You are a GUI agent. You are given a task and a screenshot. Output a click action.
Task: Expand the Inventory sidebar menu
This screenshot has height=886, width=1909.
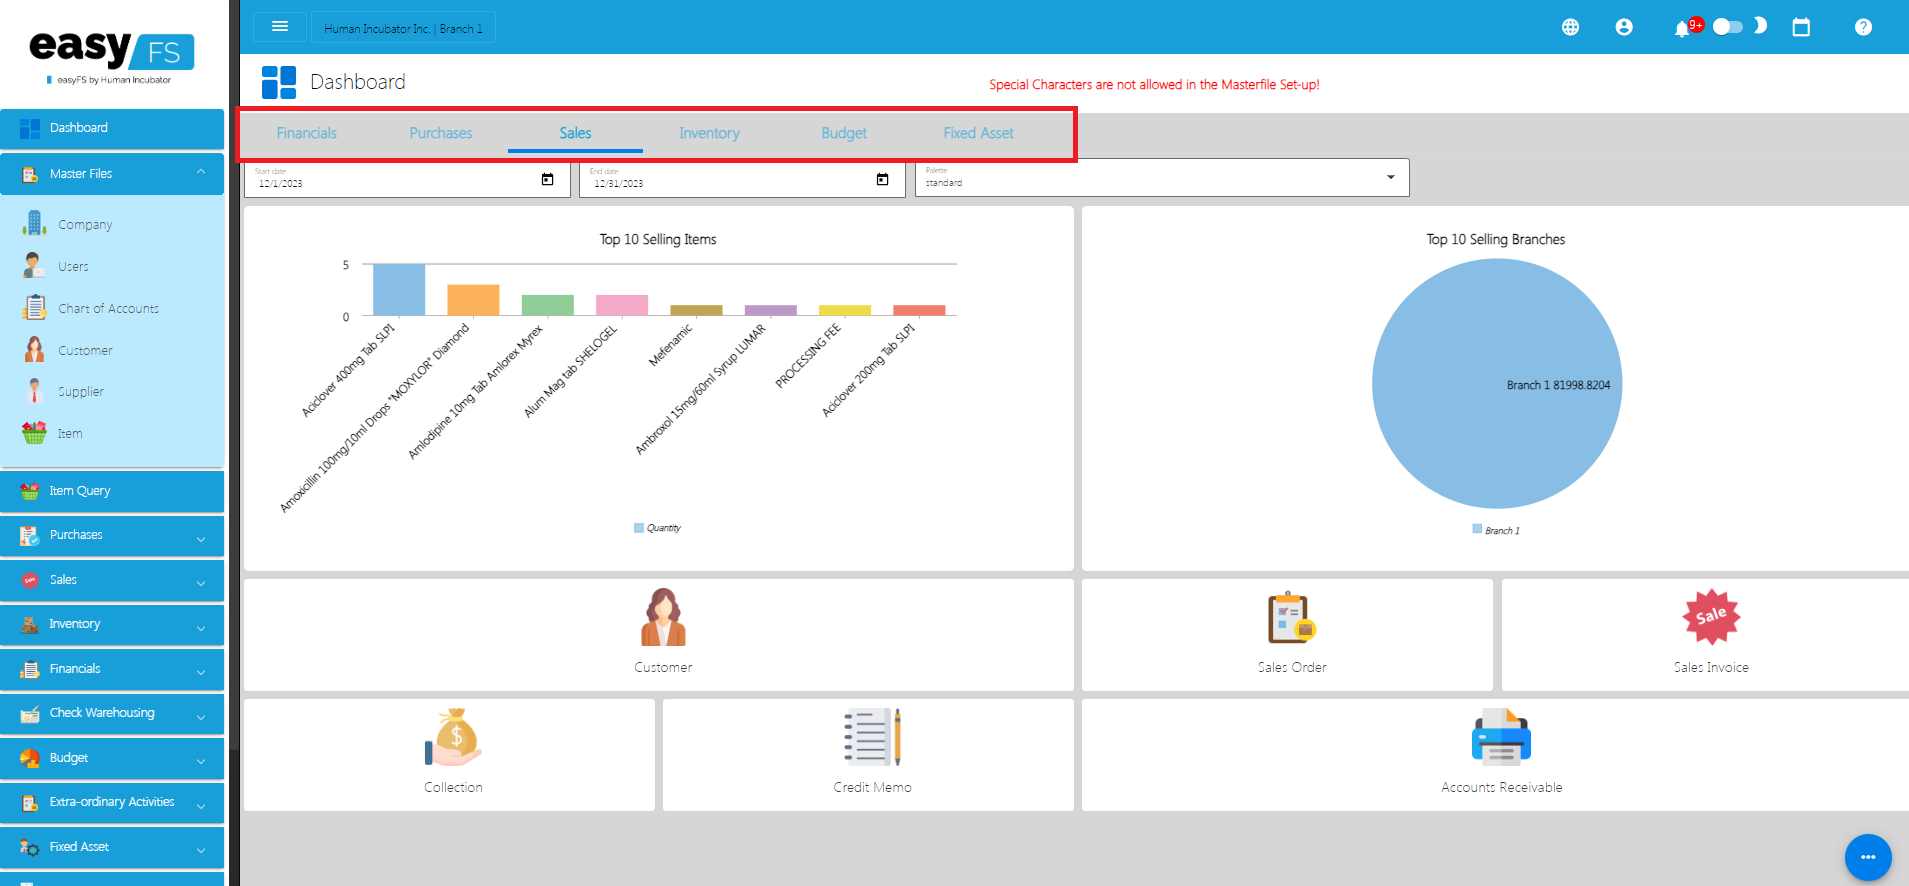tap(112, 624)
